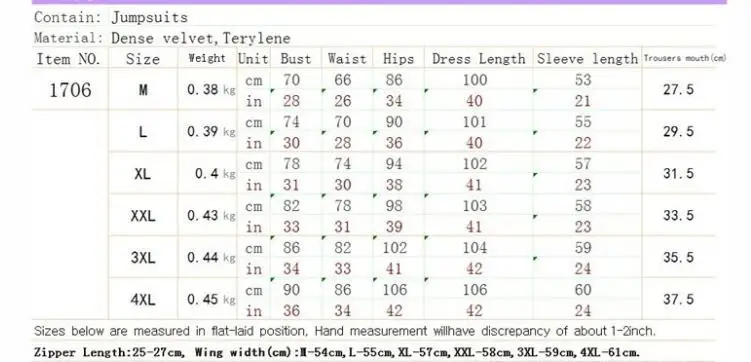
Task: Click size XL sleeve length cm '57'
Action: pos(583,164)
